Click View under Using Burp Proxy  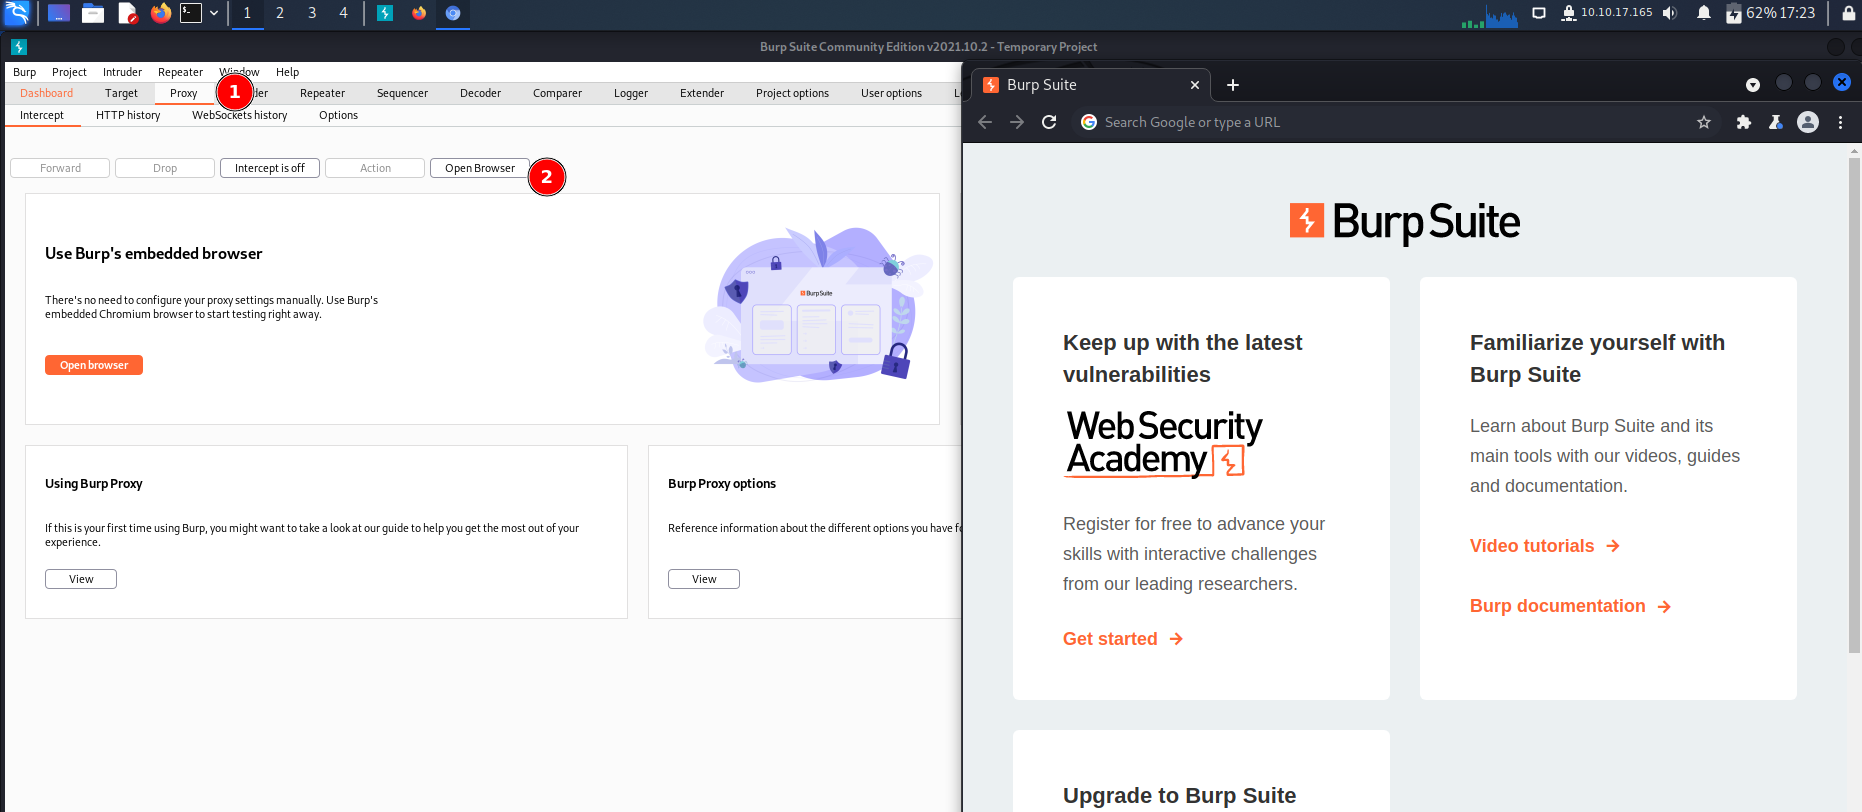click(81, 579)
